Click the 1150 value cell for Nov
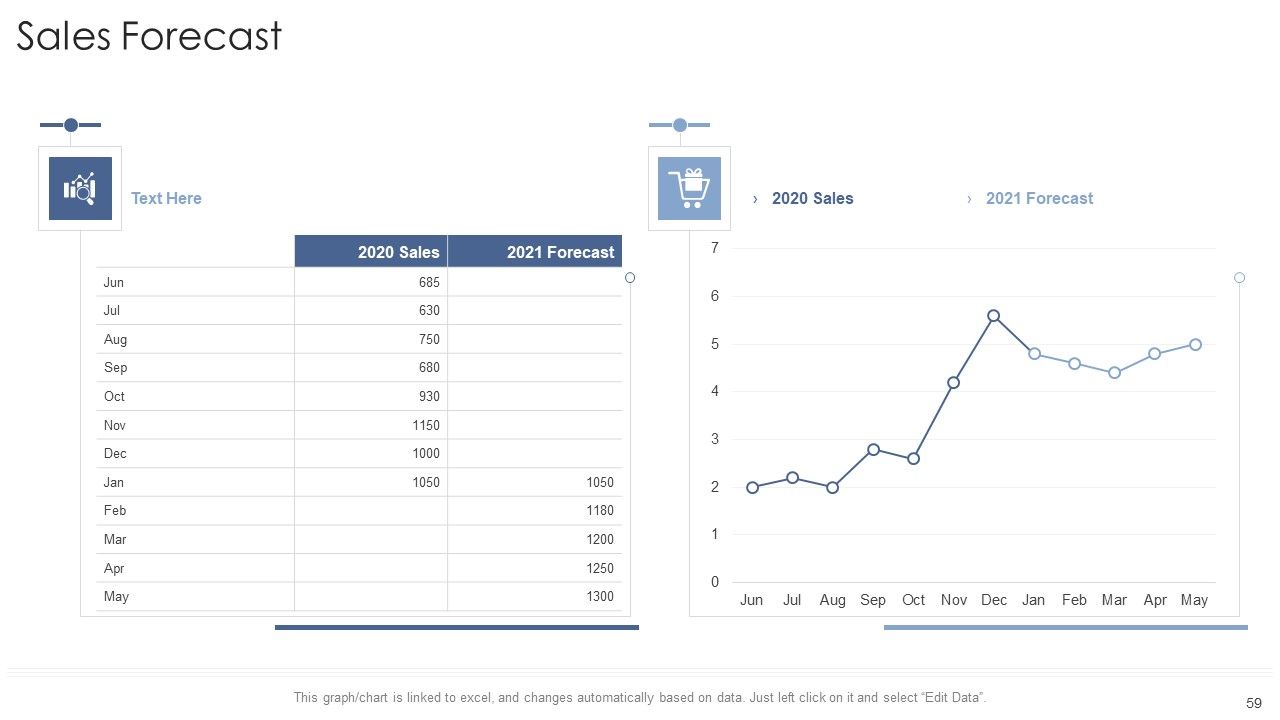The width and height of the screenshot is (1280, 720). (x=371, y=425)
